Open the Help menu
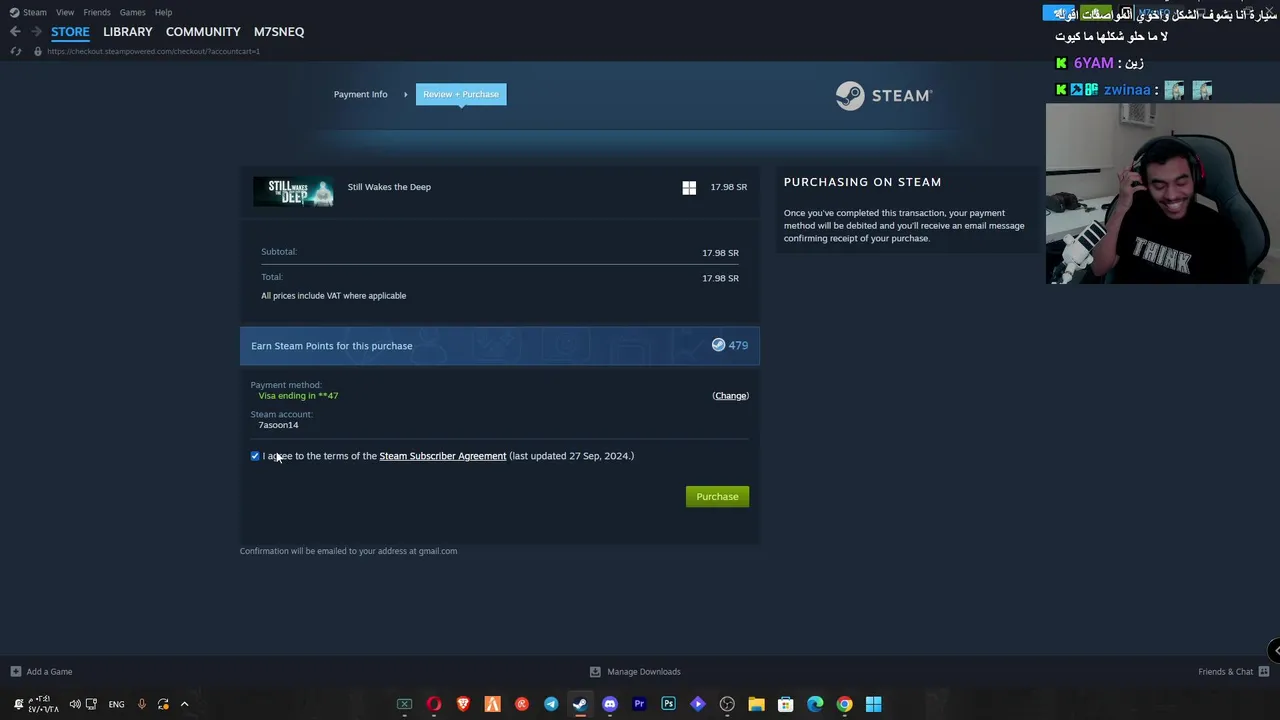 163,12
